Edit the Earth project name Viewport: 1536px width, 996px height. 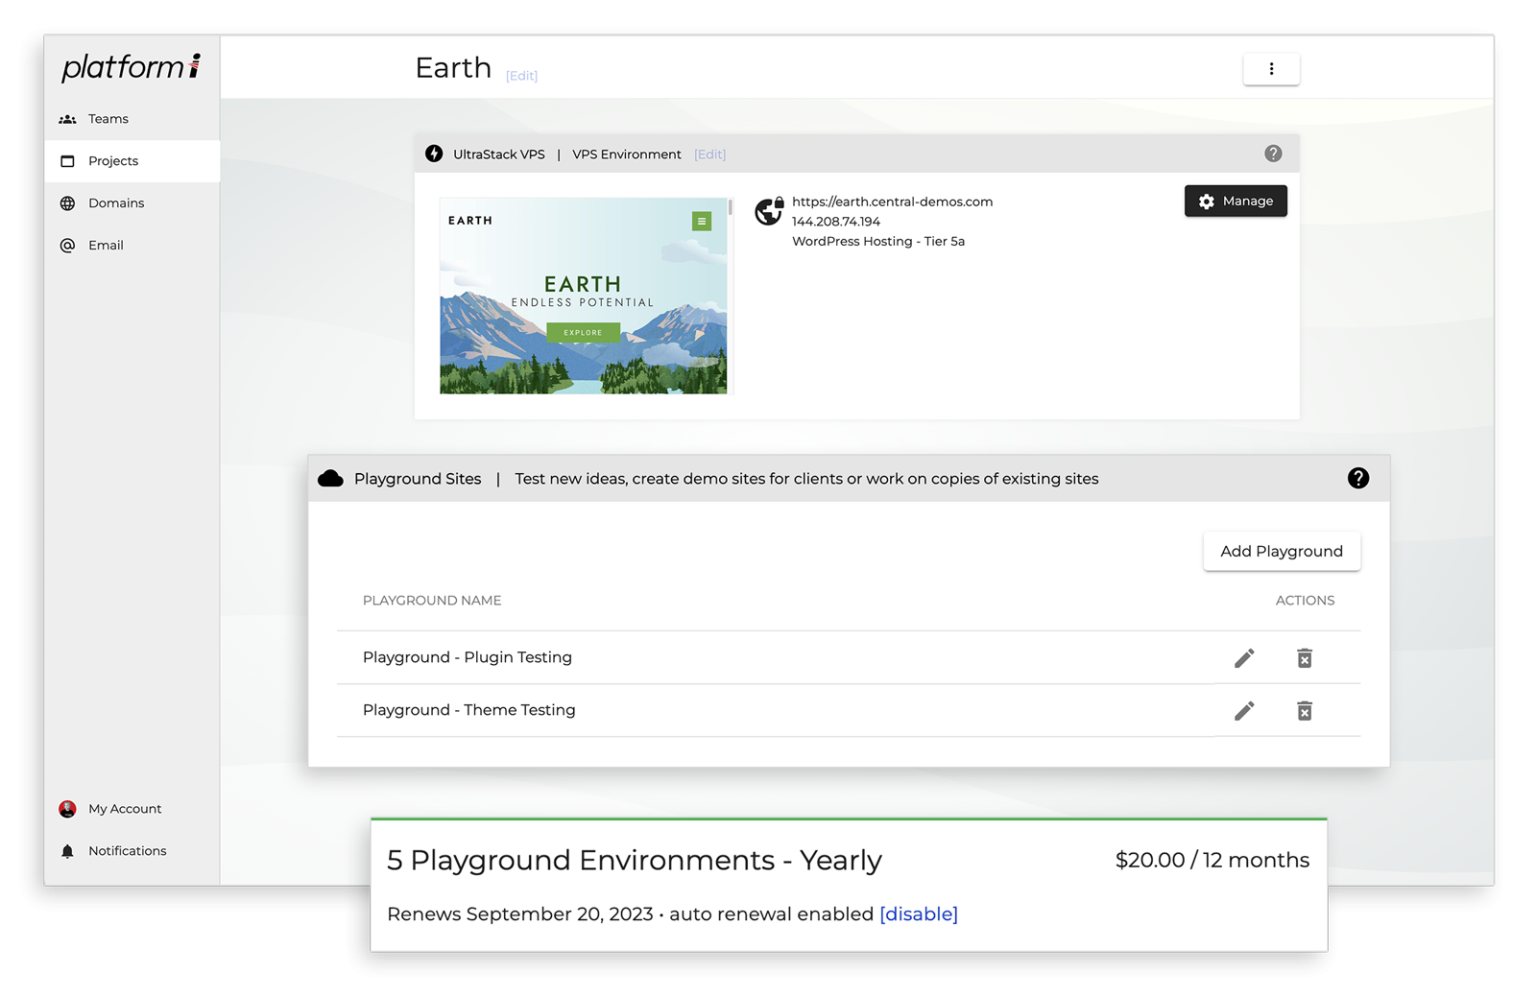(521, 75)
